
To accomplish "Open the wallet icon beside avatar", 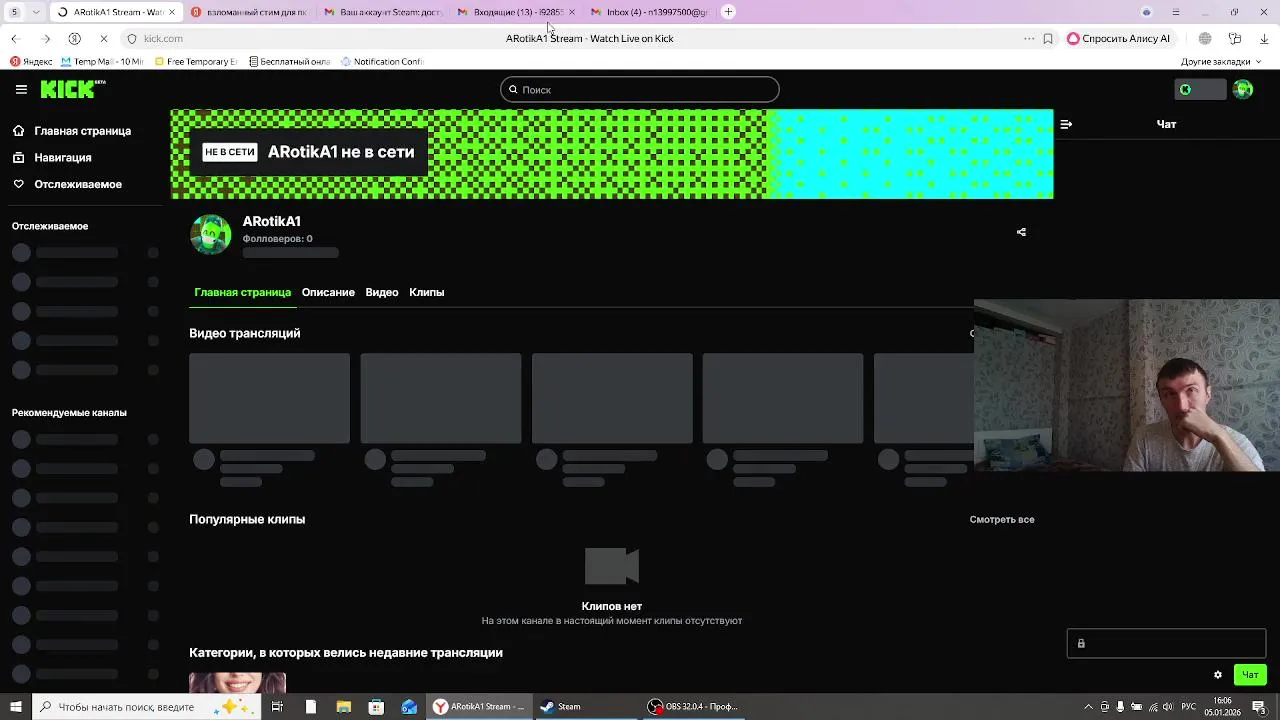I will click(x=1199, y=90).
